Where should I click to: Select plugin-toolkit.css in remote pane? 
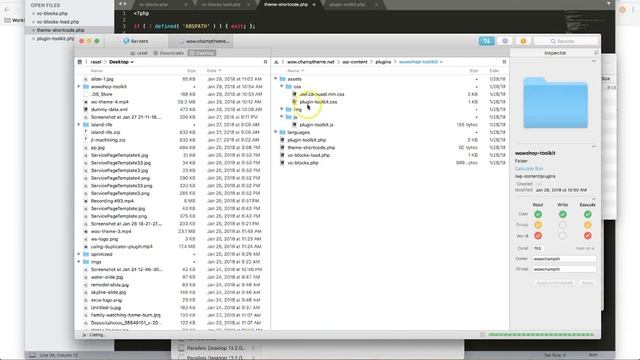[x=318, y=102]
